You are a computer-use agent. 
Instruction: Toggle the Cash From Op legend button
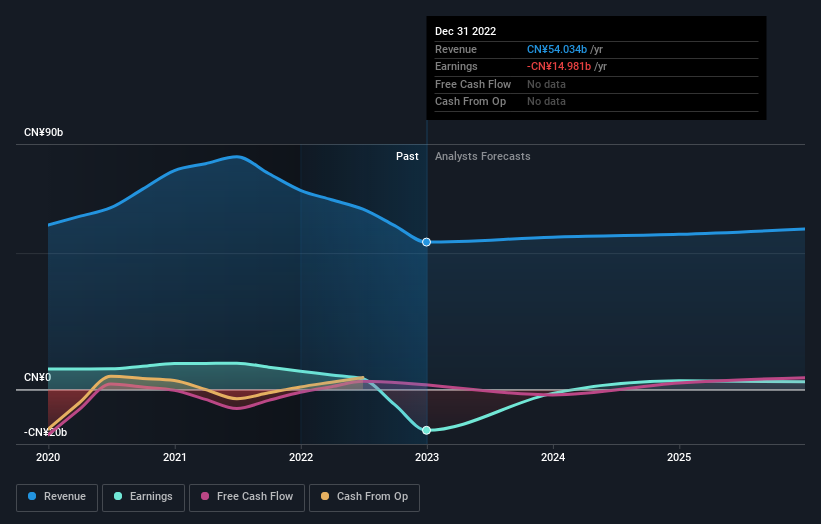click(364, 497)
